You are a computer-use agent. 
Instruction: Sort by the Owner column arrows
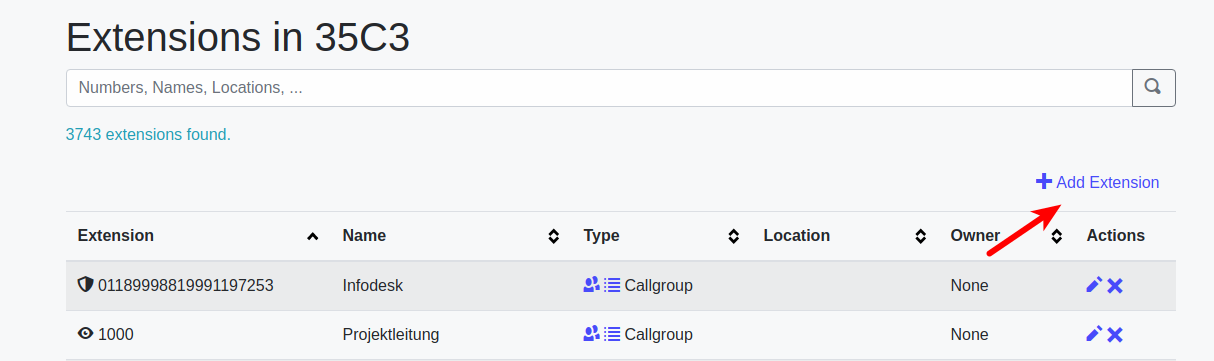pos(1057,236)
